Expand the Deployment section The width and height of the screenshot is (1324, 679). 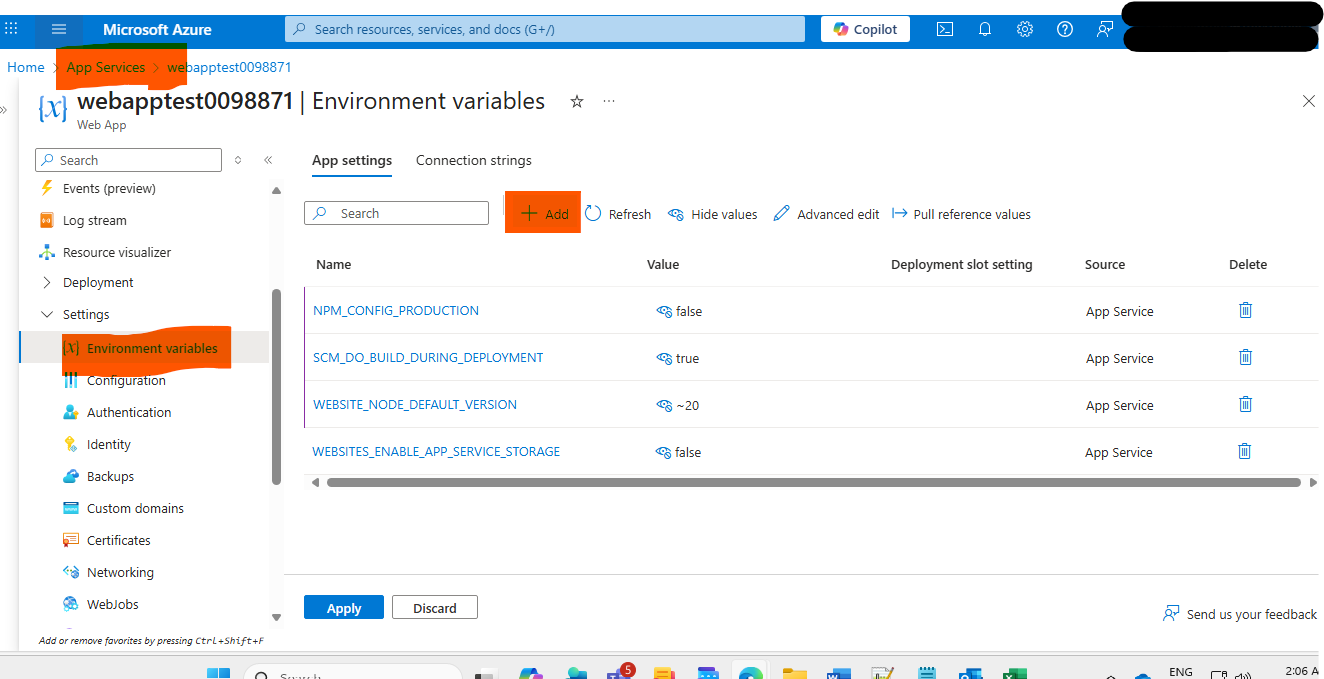click(98, 282)
